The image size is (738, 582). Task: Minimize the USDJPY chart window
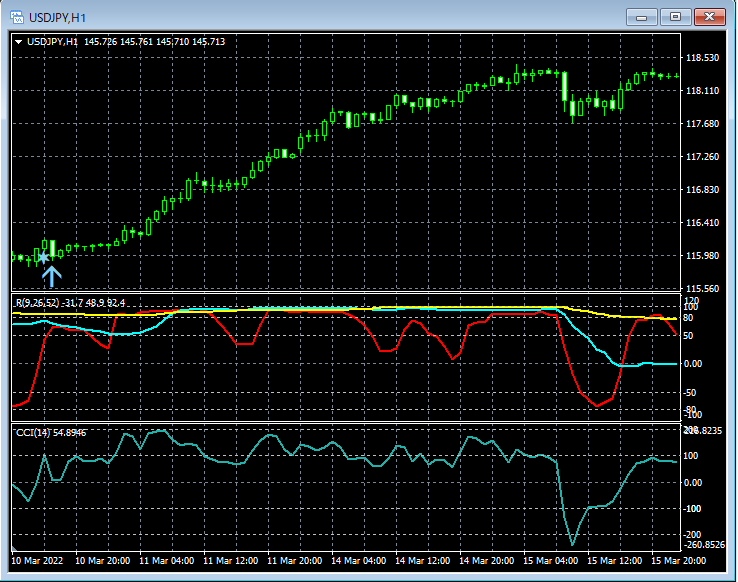point(641,17)
